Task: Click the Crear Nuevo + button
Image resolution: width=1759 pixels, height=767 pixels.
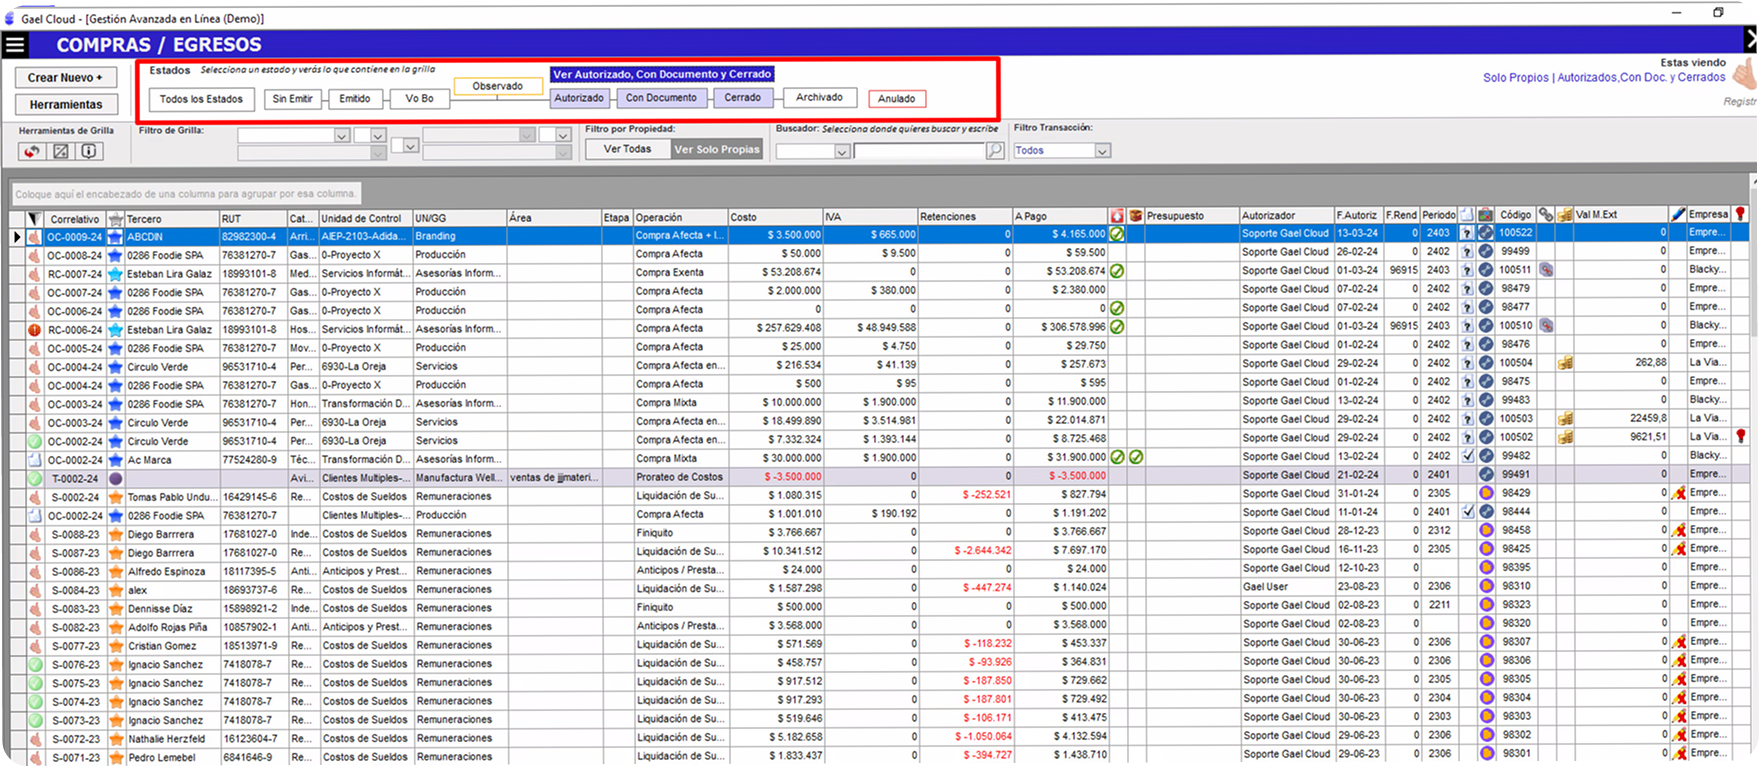Action: coord(65,77)
